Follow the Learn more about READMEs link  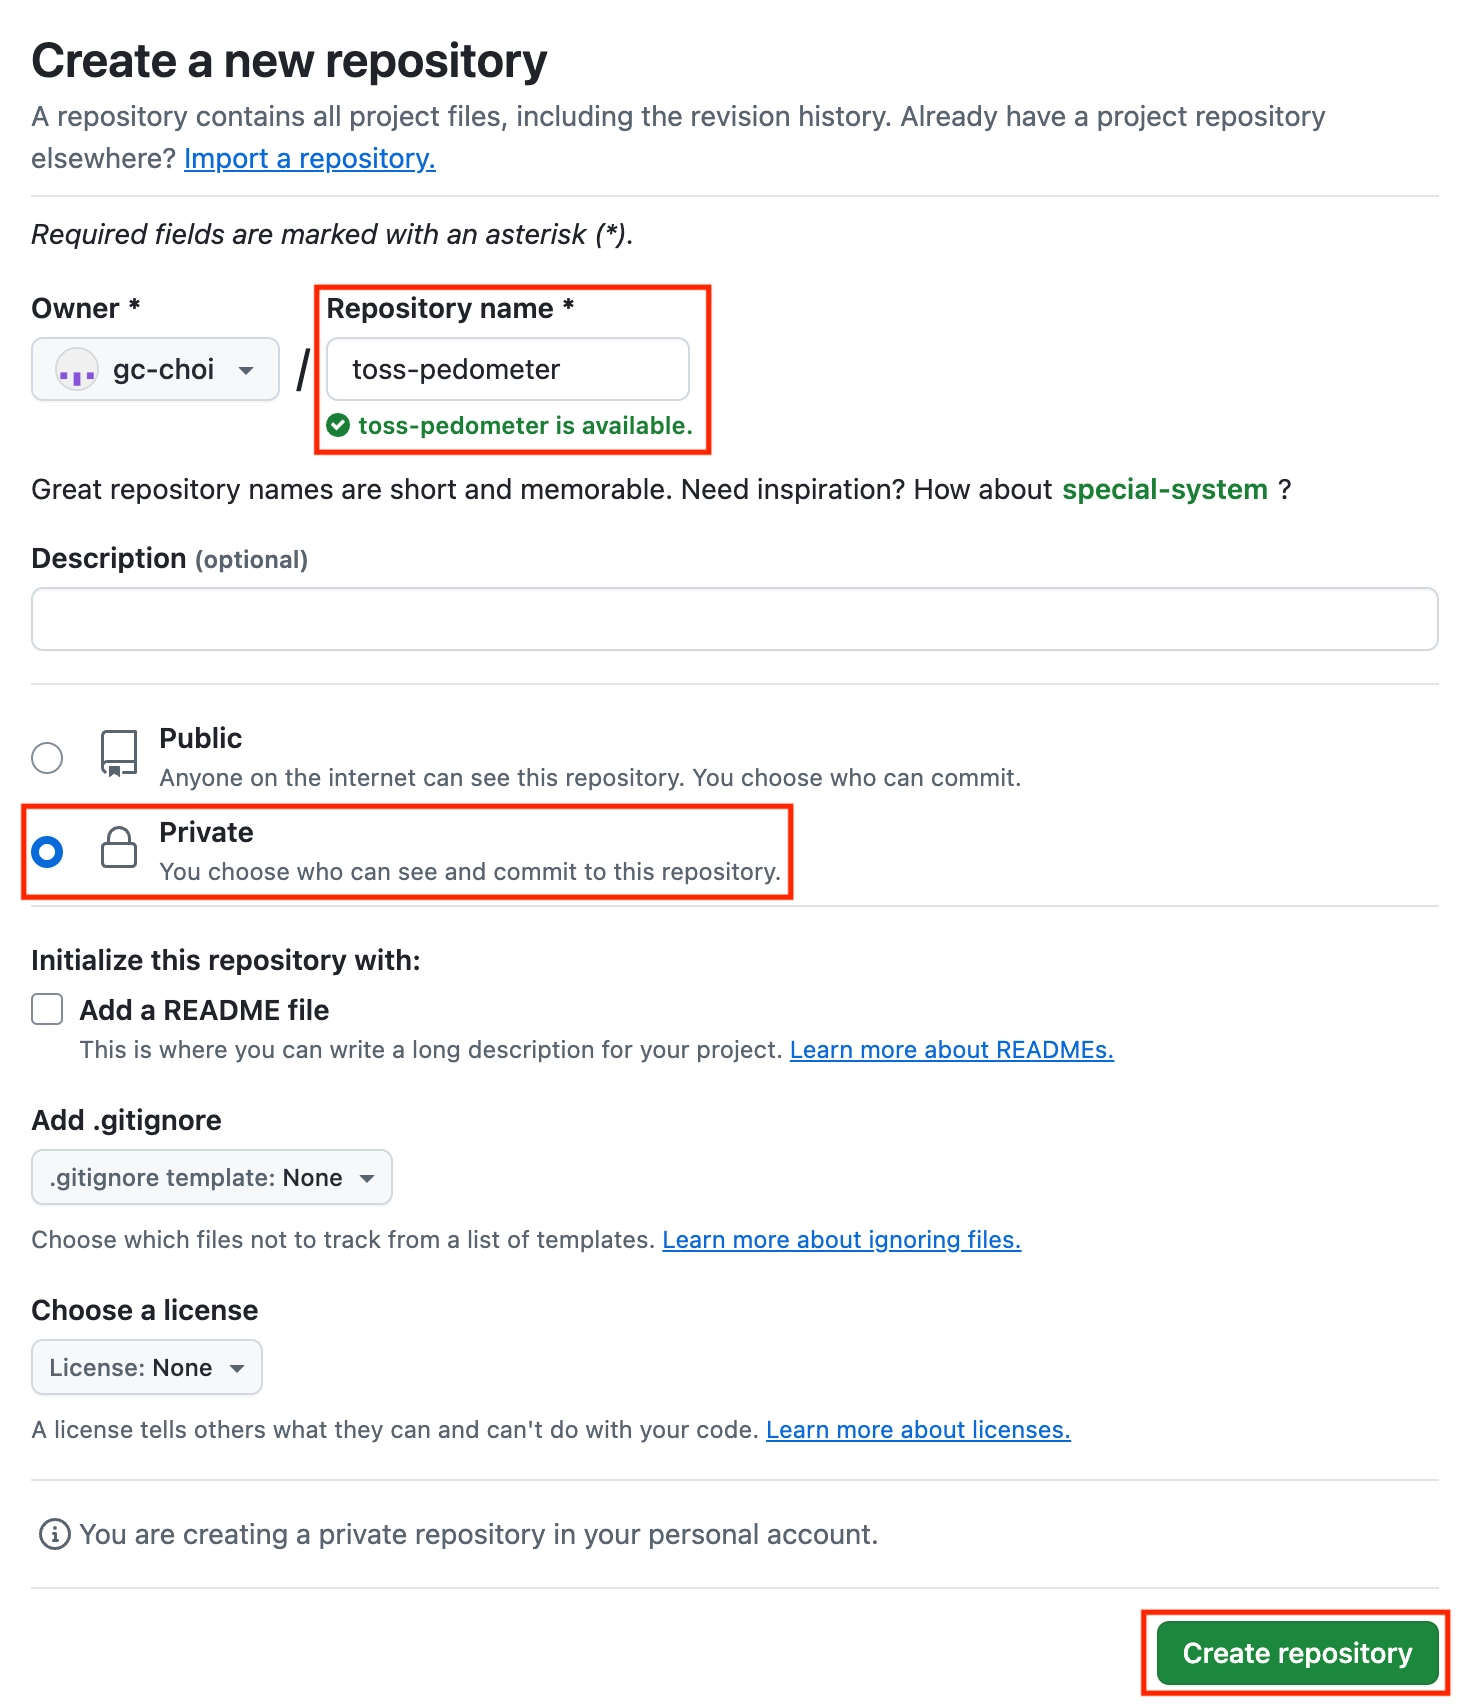tap(951, 1050)
